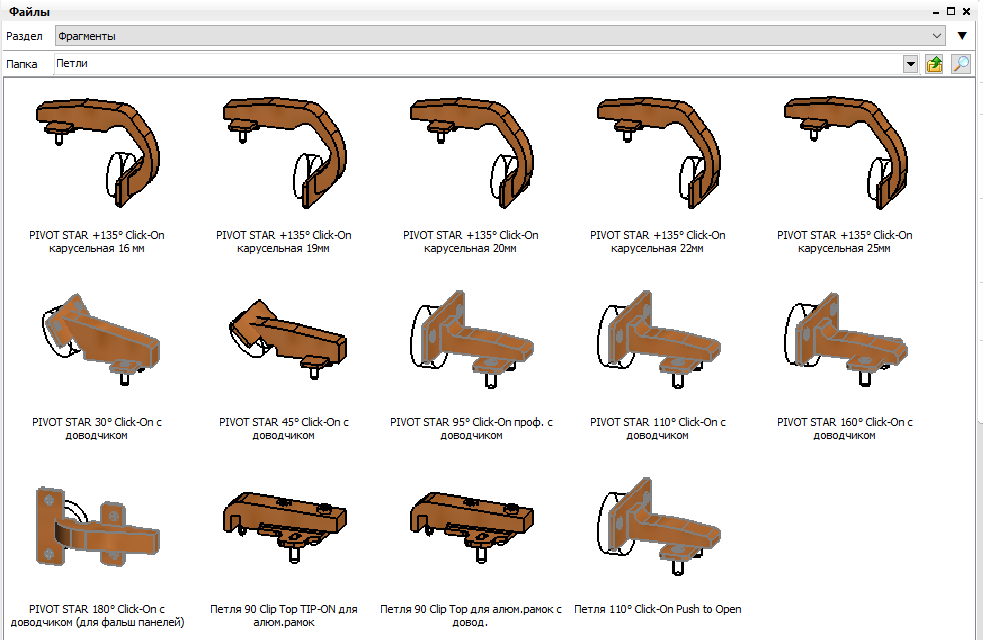Click the label 'Петля 90 Clip Top для алюм.рамок с довод.'
Image resolution: width=983 pixels, height=640 pixels.
pyautogui.click(x=470, y=616)
